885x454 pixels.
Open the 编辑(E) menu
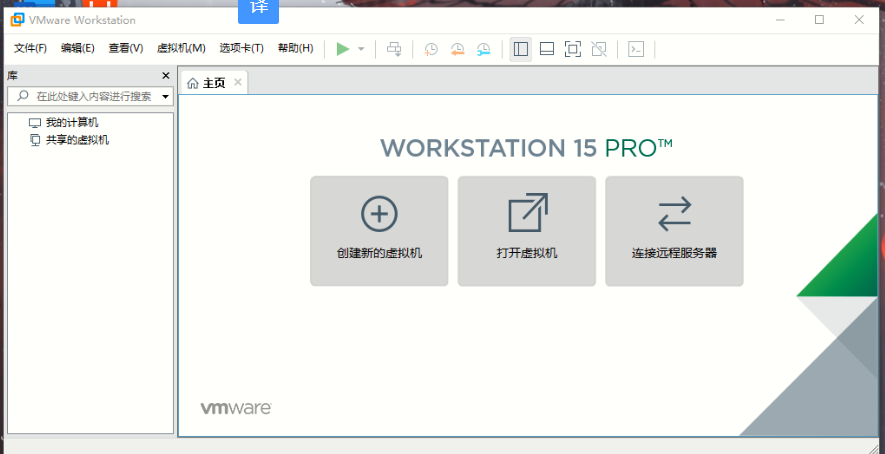pos(78,49)
